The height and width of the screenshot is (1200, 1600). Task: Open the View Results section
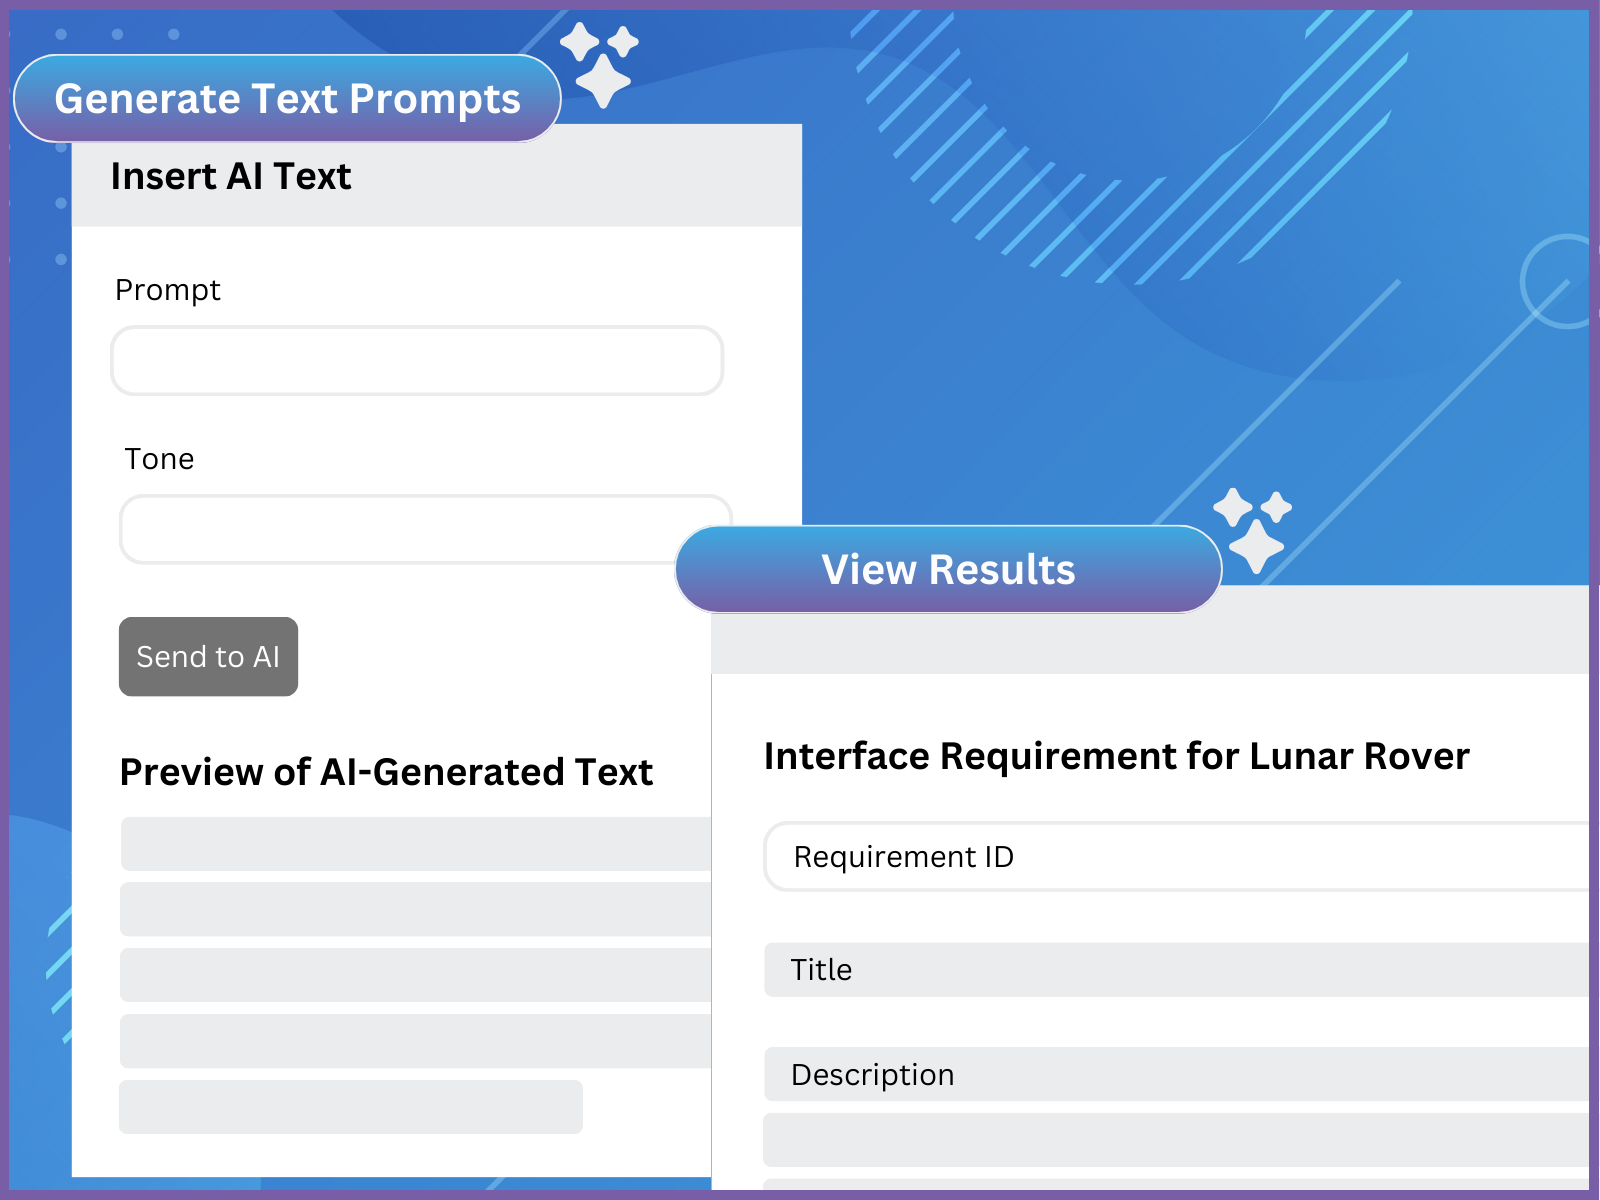pos(948,568)
